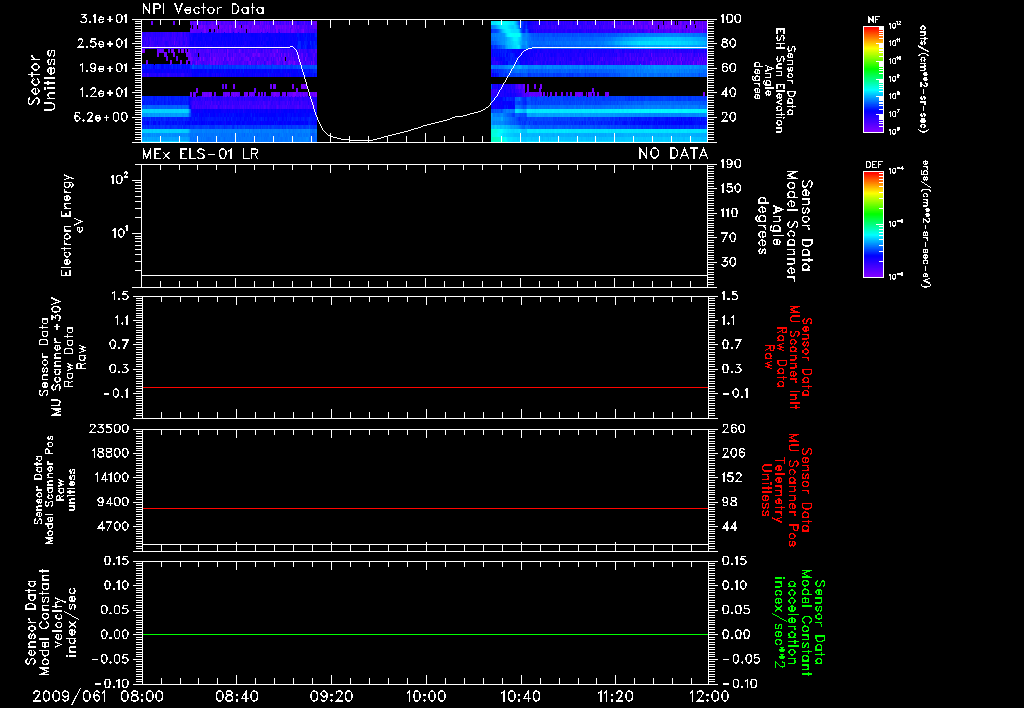Click the "MU Scanner +30V Raw Data" axis title
This screenshot has height=708, width=1024.
(x=63, y=357)
